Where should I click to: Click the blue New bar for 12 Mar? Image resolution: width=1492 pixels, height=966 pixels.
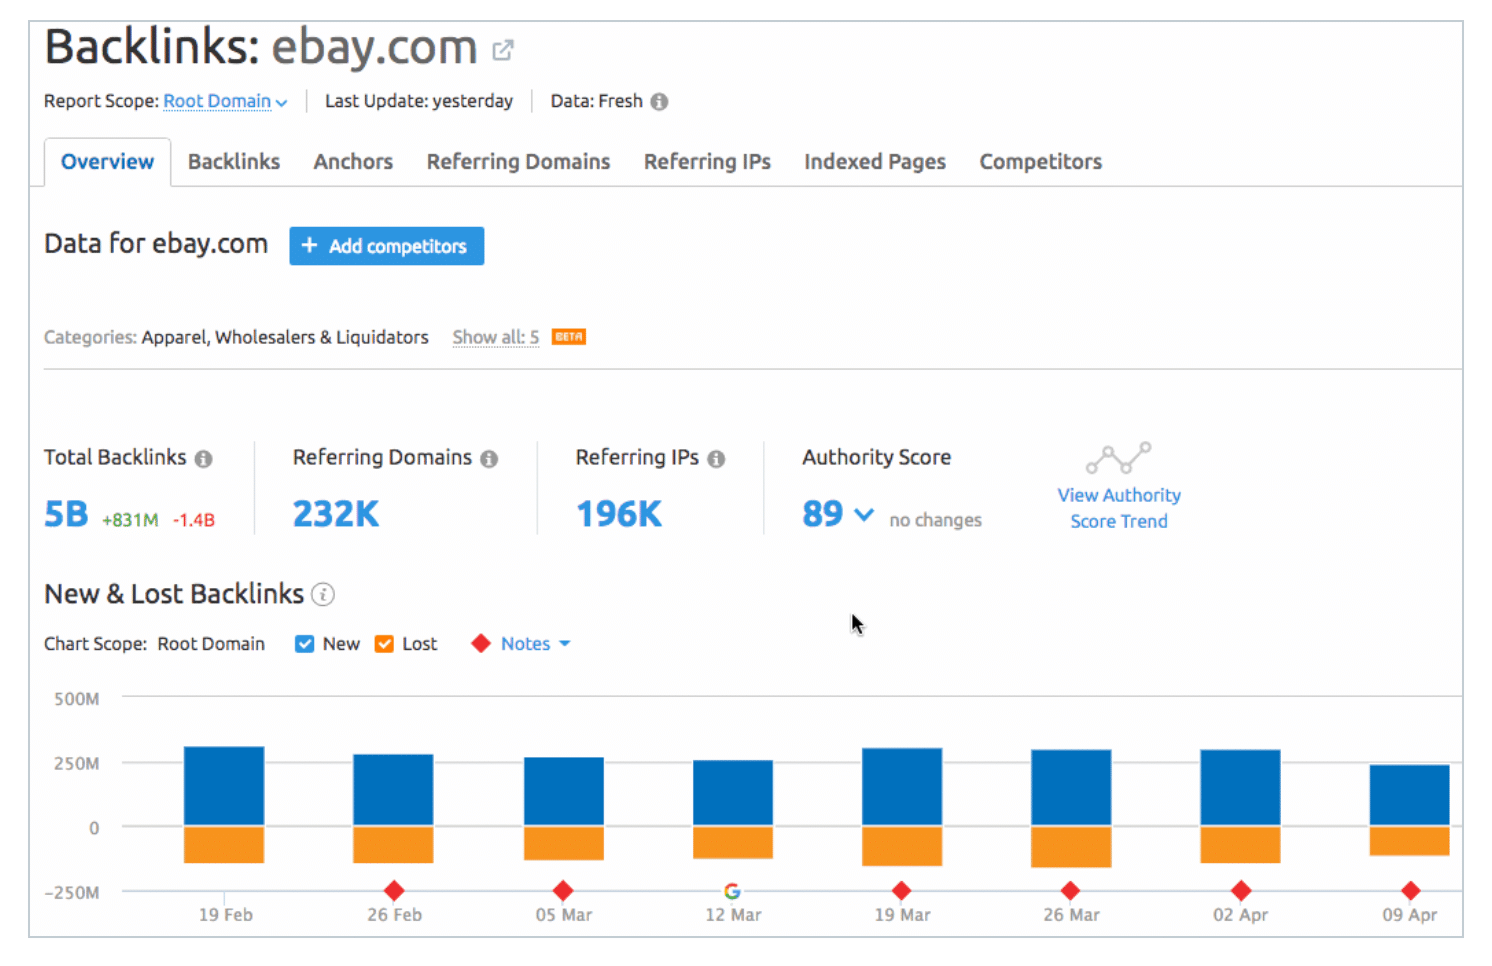pos(733,793)
